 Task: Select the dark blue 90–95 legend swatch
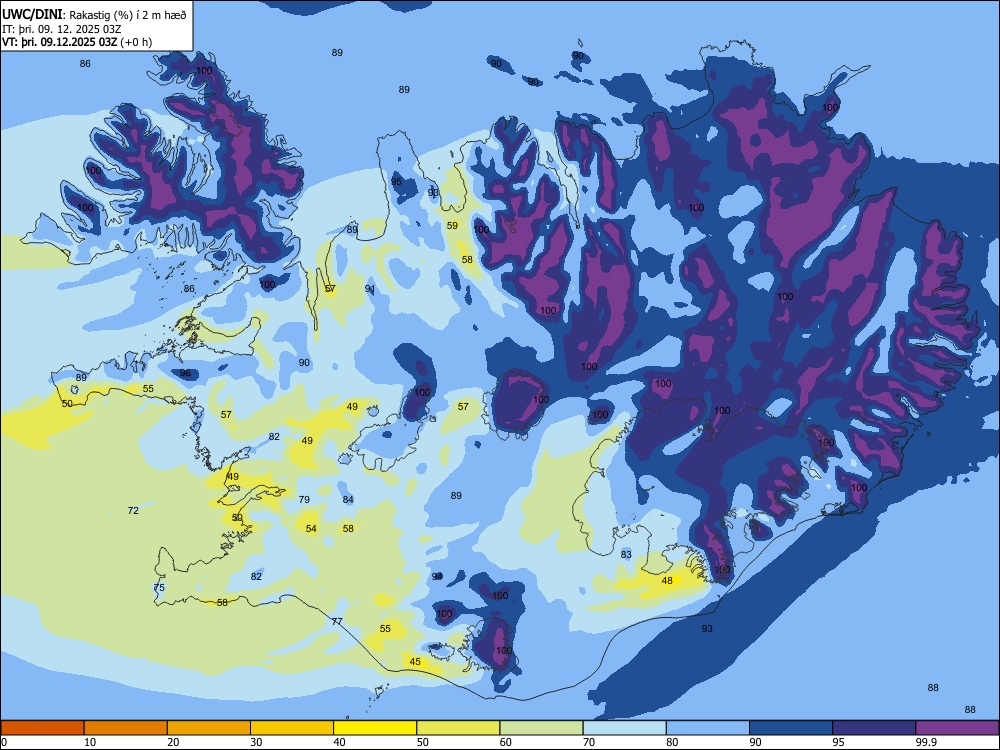(791, 728)
